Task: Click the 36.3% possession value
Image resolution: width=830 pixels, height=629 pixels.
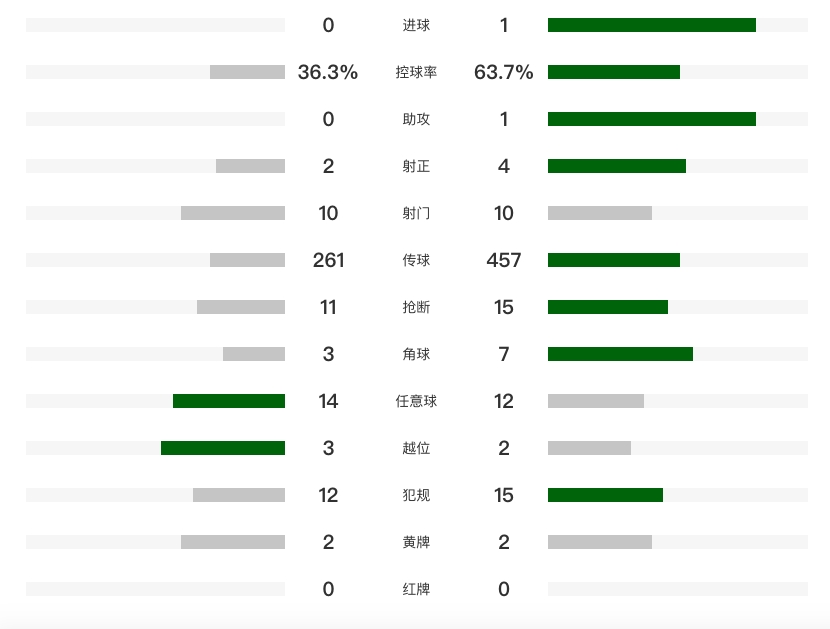Action: tap(328, 72)
